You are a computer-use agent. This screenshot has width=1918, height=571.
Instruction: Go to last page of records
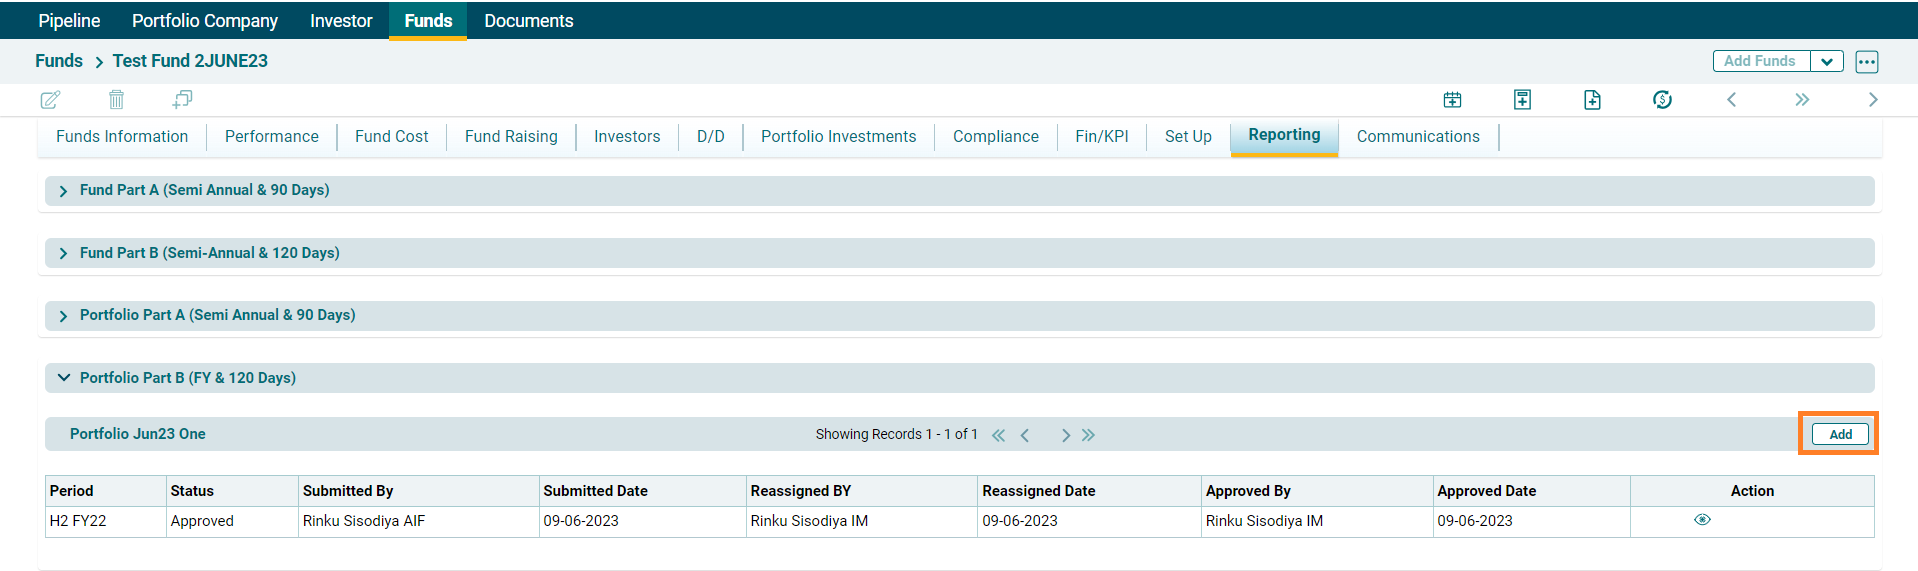pos(1089,435)
